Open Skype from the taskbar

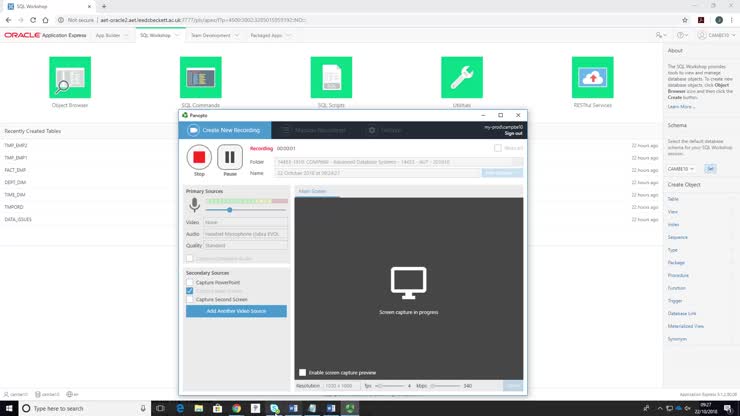(274, 408)
